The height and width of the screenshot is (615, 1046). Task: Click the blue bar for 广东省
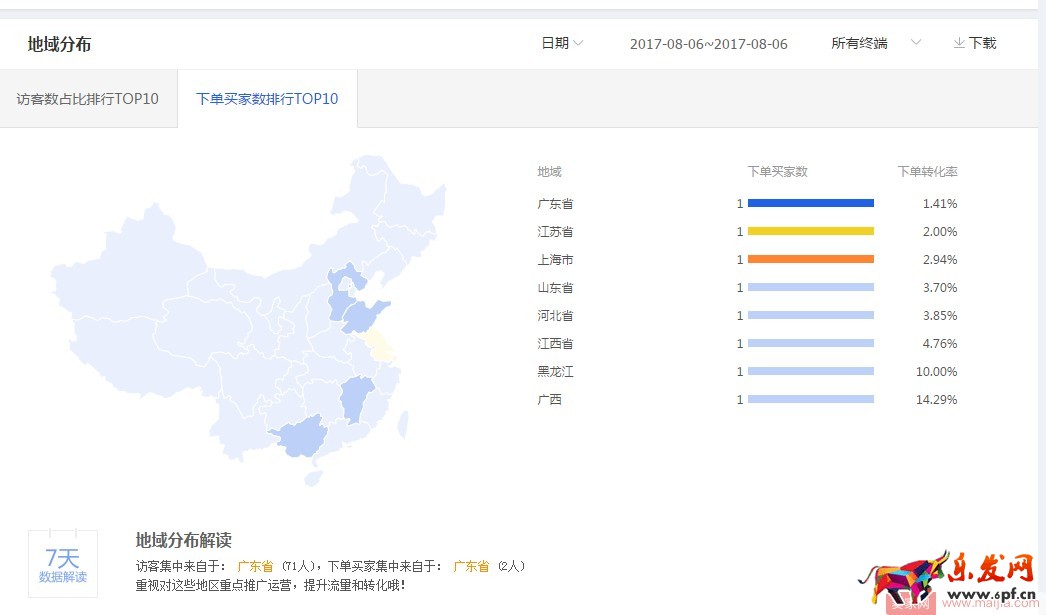pyautogui.click(x=810, y=203)
